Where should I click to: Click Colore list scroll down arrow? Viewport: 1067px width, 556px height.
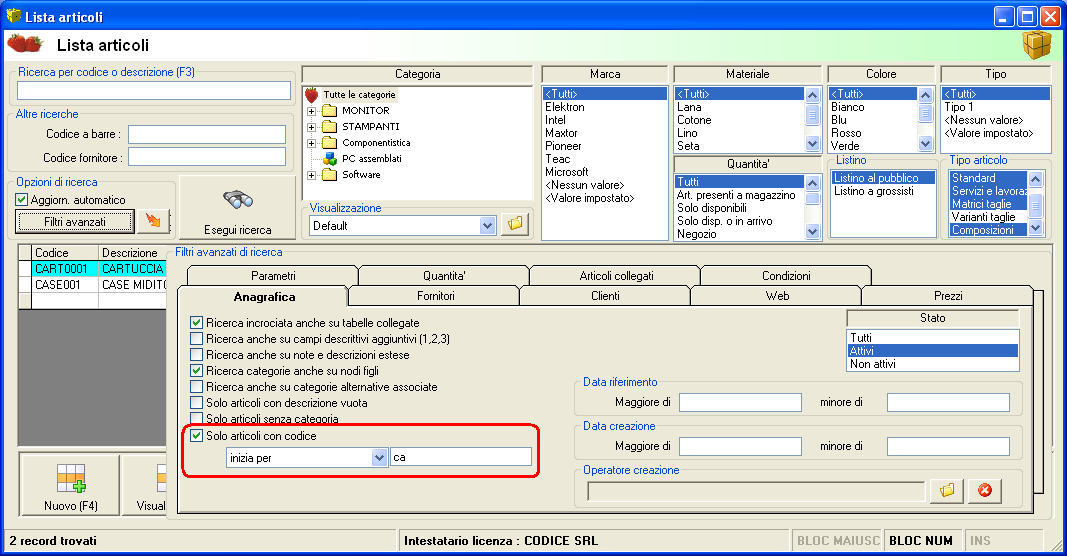pyautogui.click(x=925, y=144)
